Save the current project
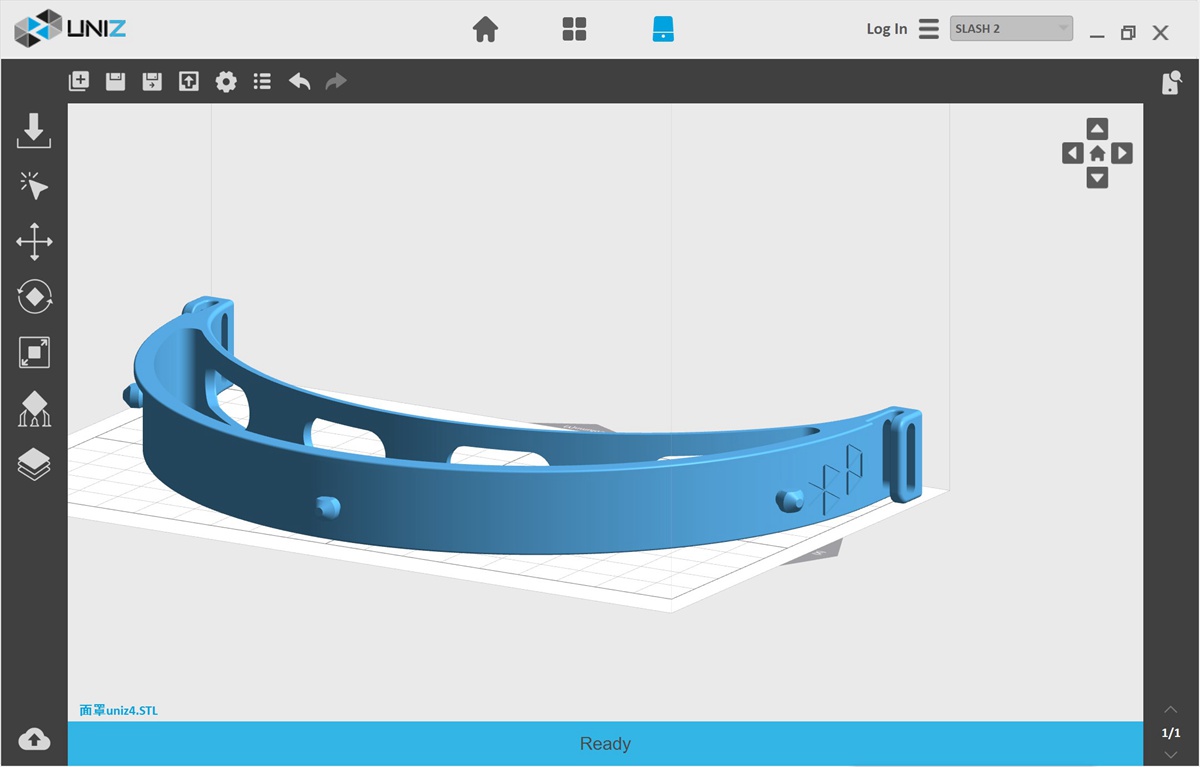1200x767 pixels. pos(115,81)
